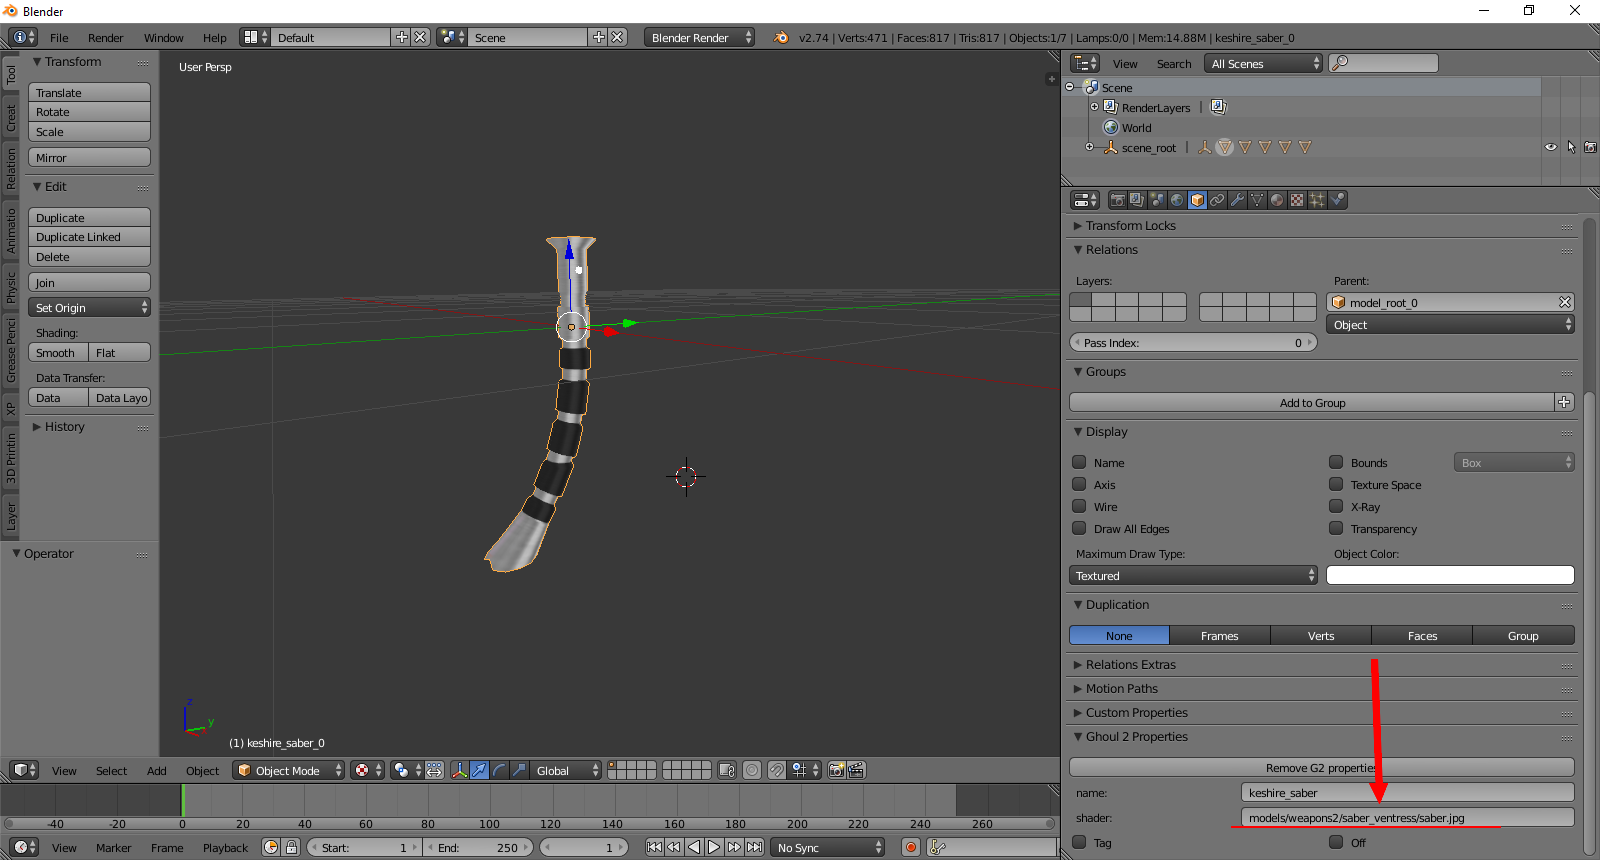Open the Textured maximum draw type dropdown
Viewport: 1600px width, 860px height.
(x=1194, y=575)
